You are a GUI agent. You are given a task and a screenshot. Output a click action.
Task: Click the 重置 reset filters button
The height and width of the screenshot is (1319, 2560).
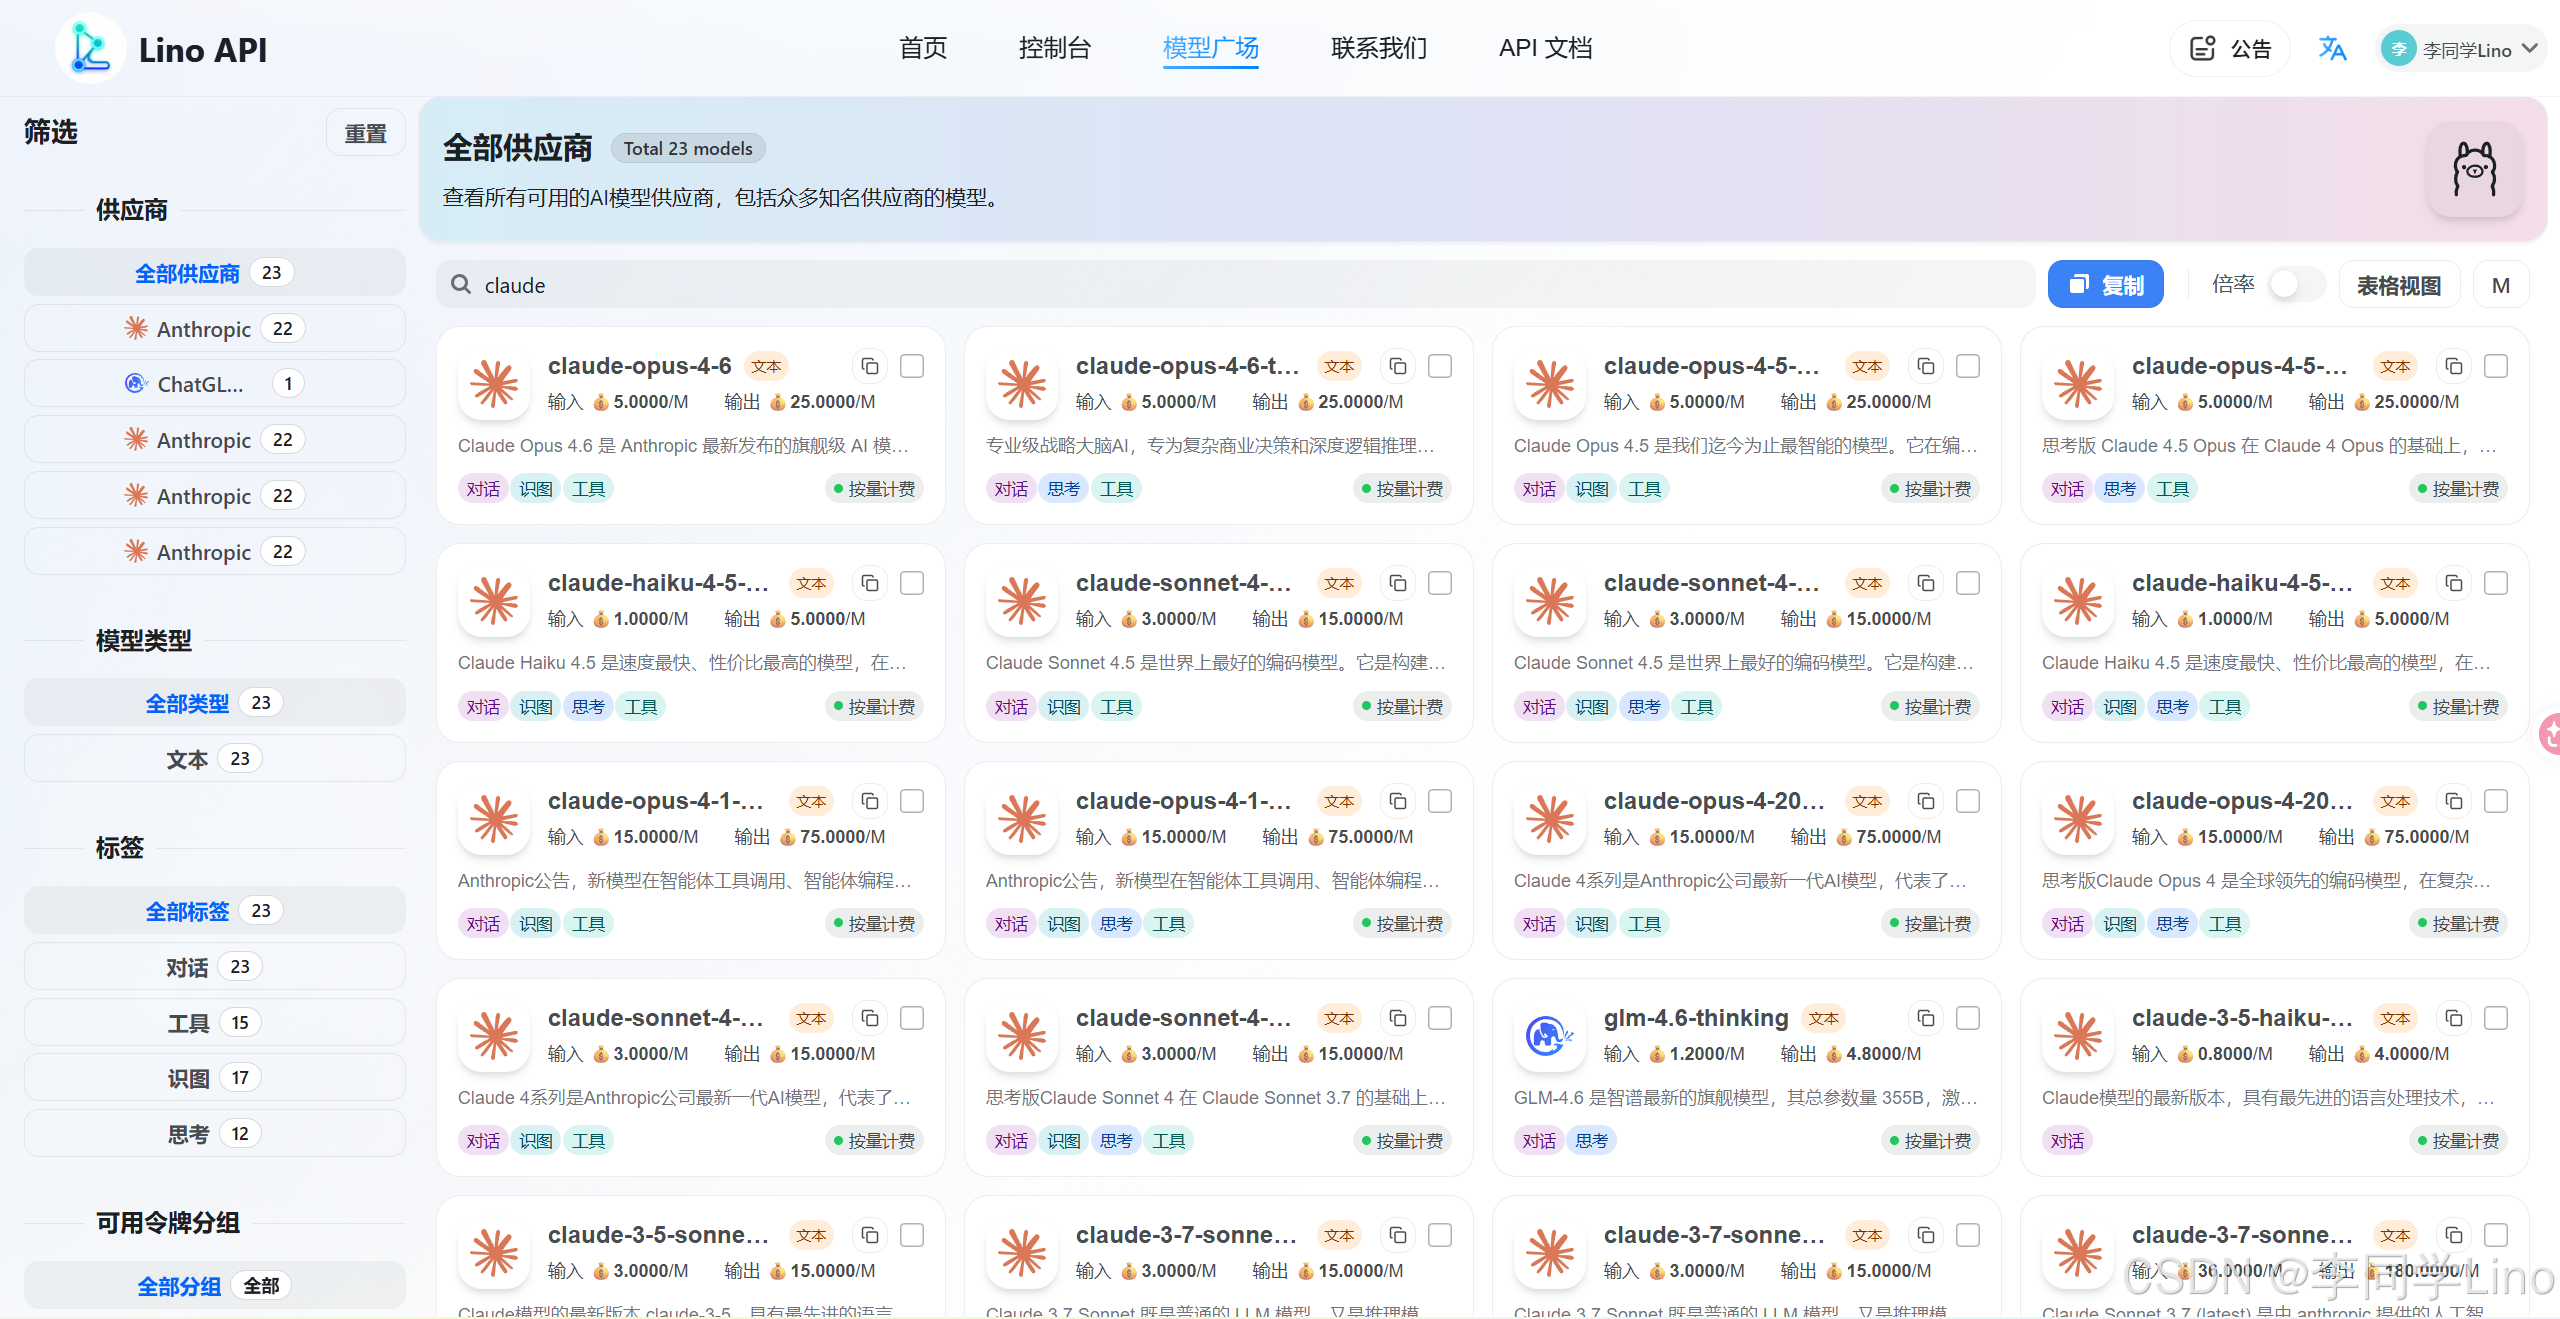click(x=365, y=131)
